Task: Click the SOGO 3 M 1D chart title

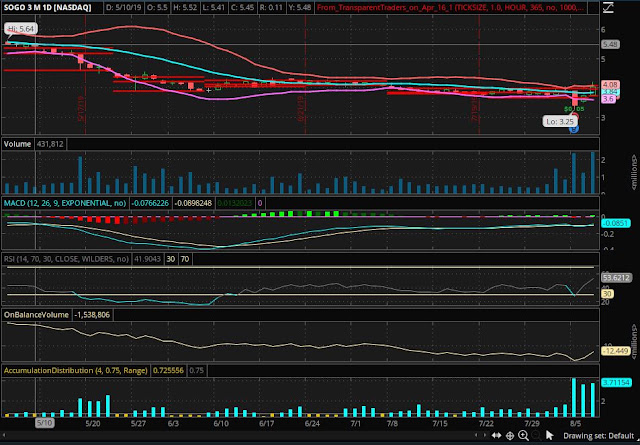Action: (x=47, y=7)
